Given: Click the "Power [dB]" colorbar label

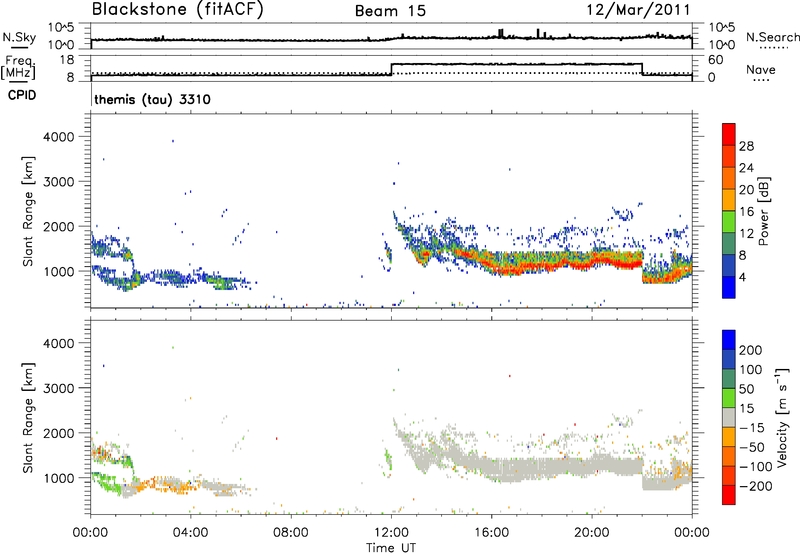Looking at the screenshot, I should [x=763, y=211].
